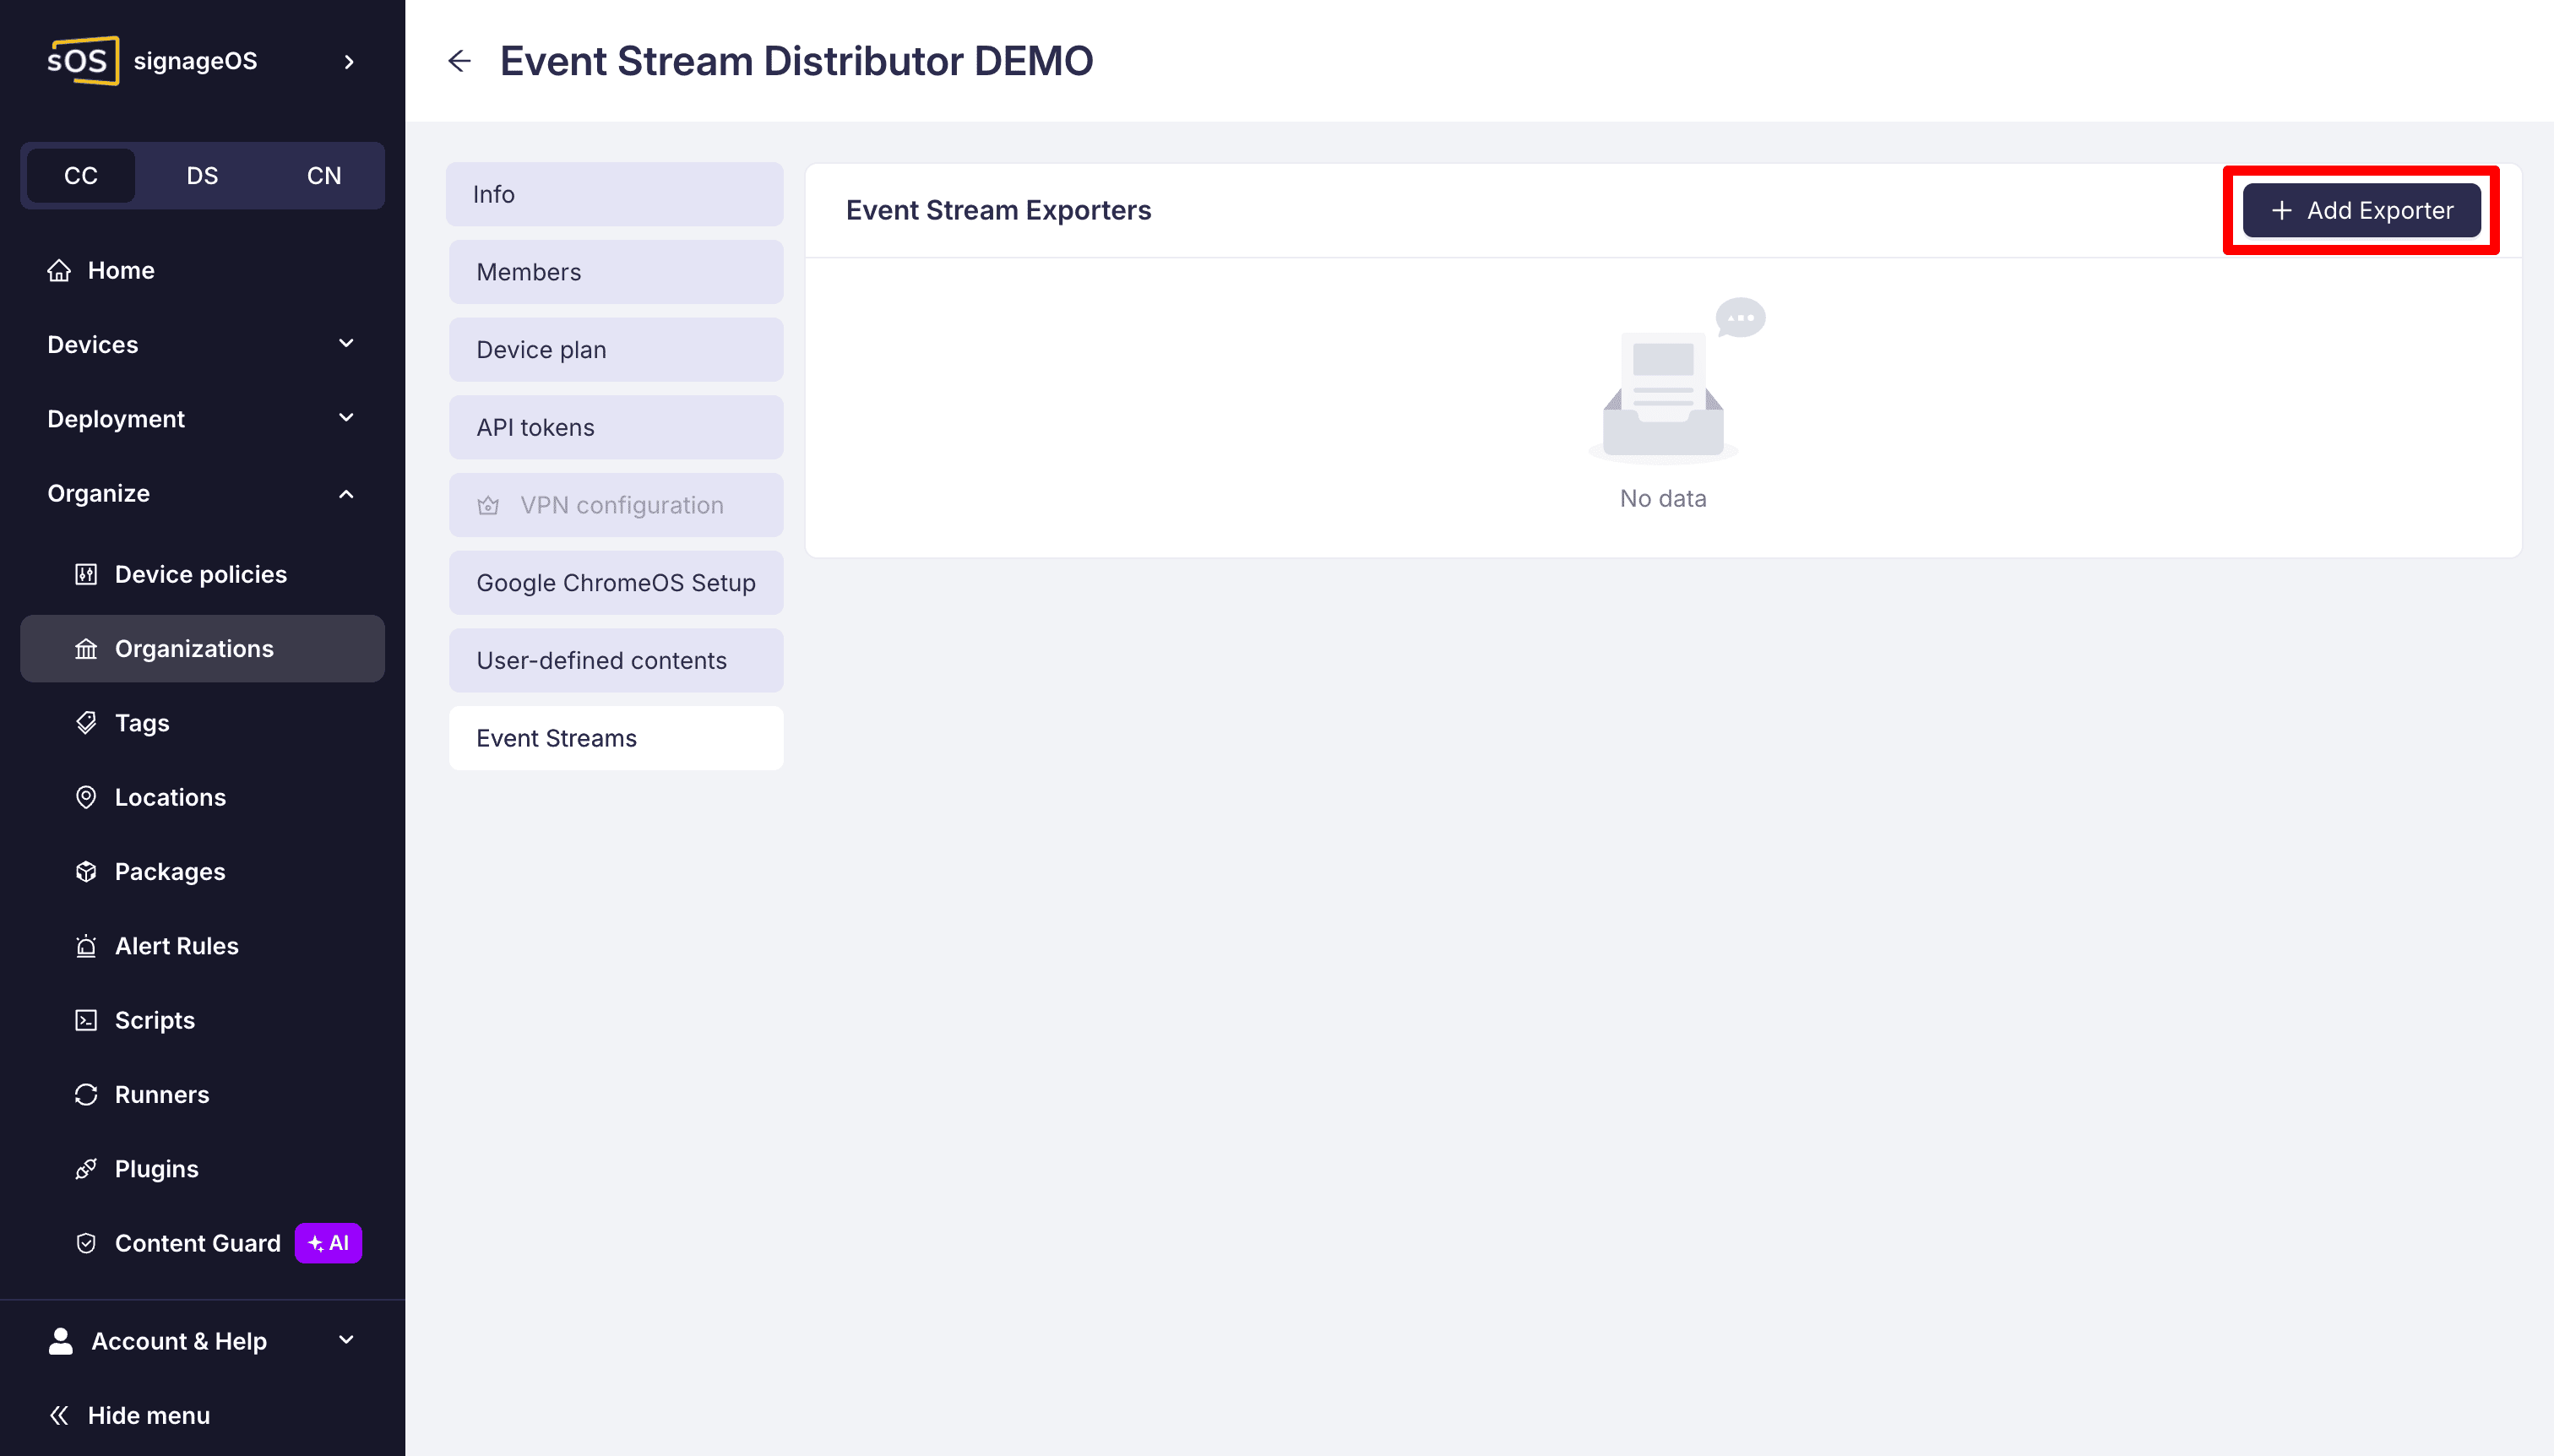2554x1456 pixels.
Task: Select the User-defined contents tab
Action: [x=616, y=660]
